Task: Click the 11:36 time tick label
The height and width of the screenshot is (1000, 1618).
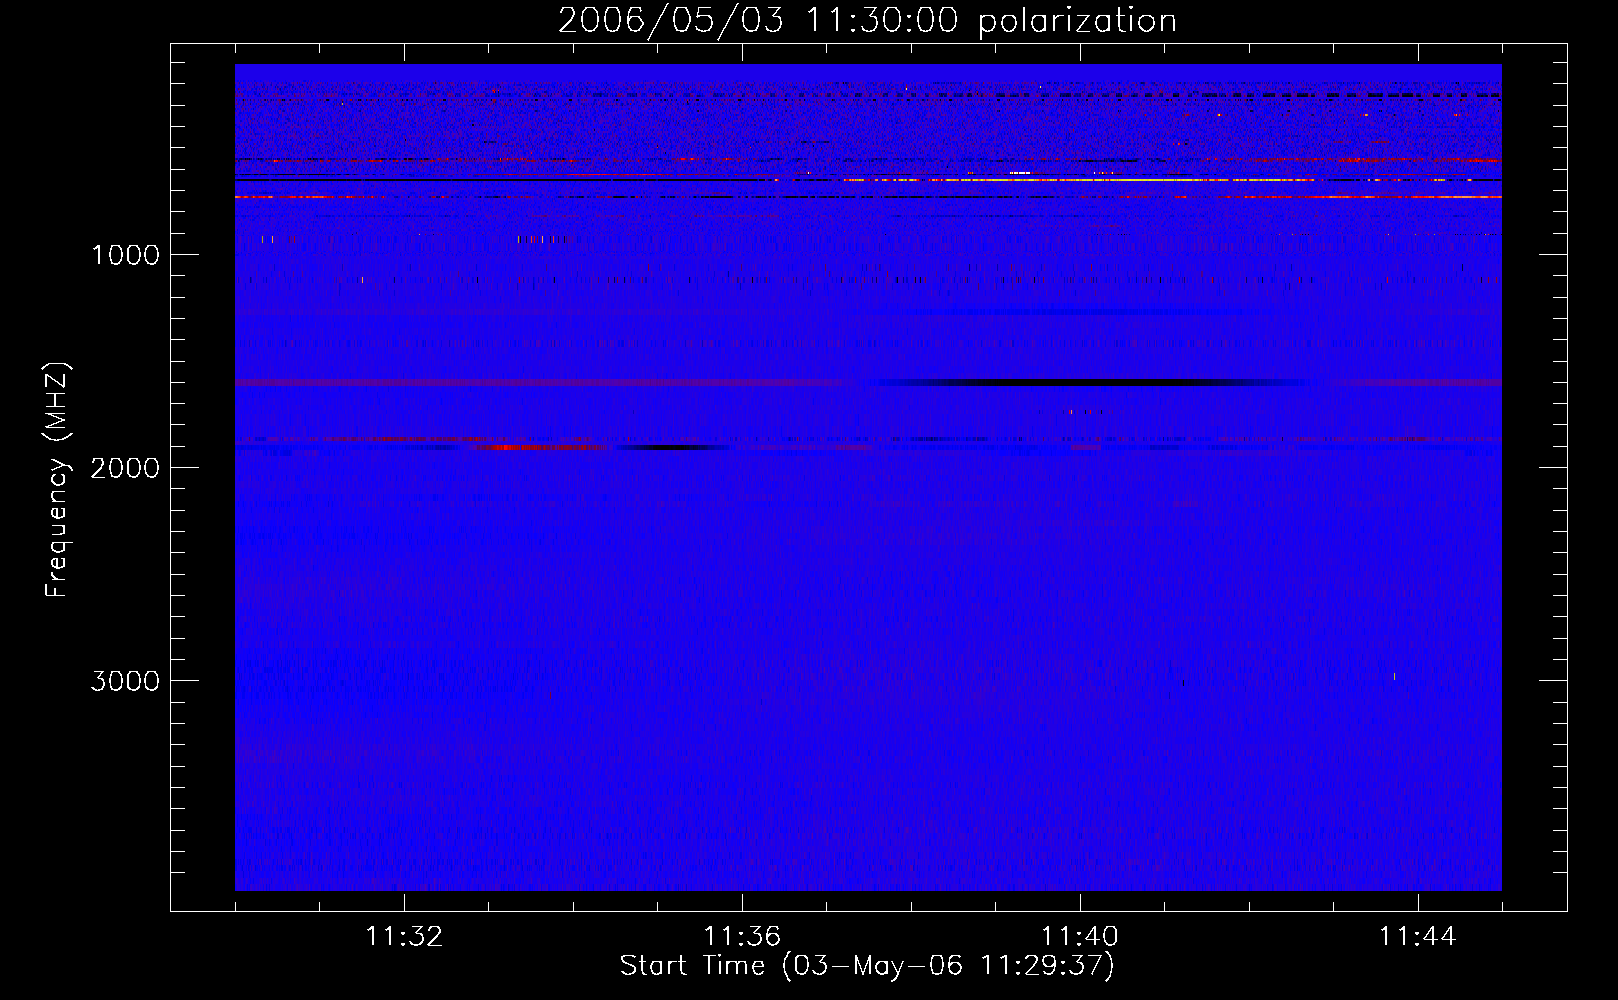Action: (742, 937)
